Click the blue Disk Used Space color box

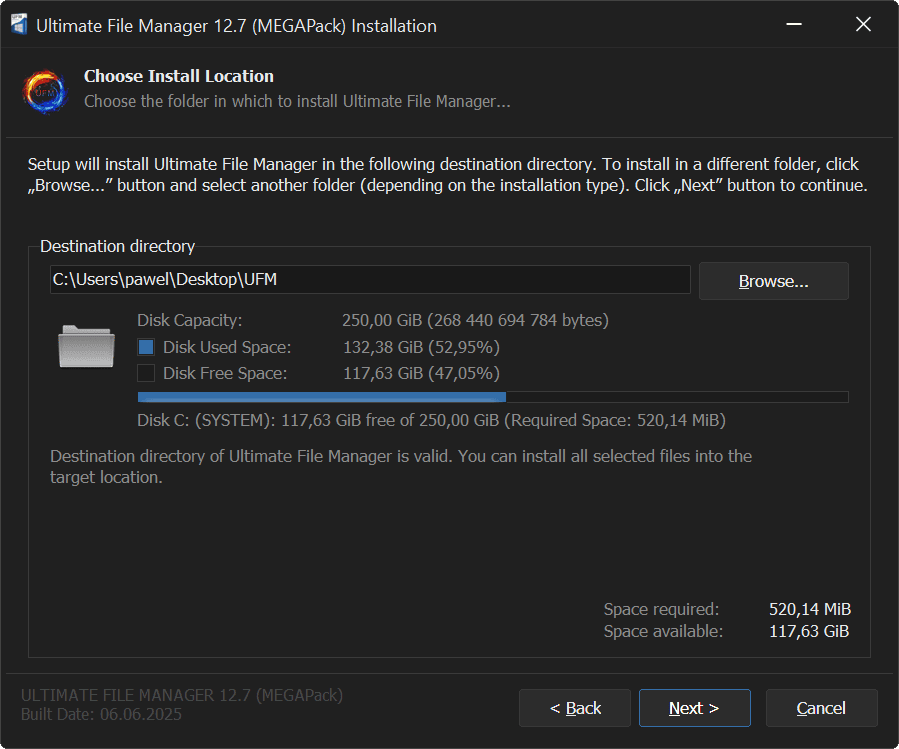coord(146,348)
